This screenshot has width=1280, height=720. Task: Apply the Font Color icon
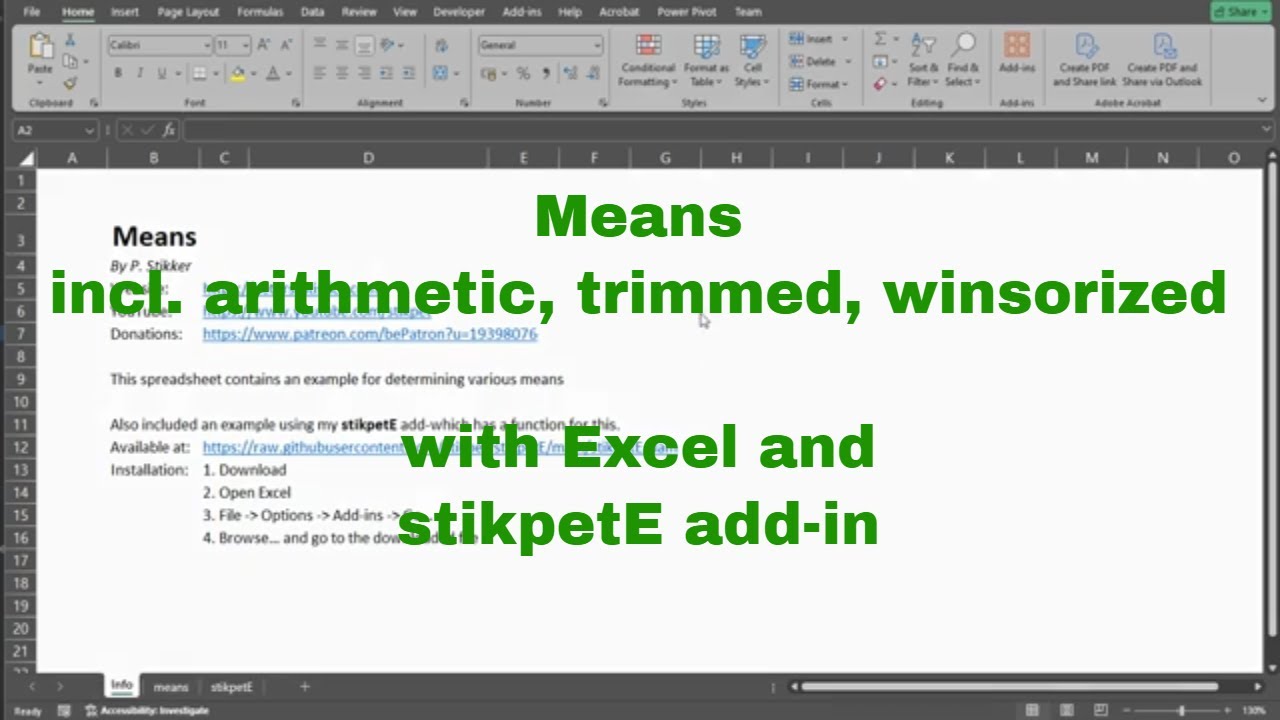(x=273, y=74)
